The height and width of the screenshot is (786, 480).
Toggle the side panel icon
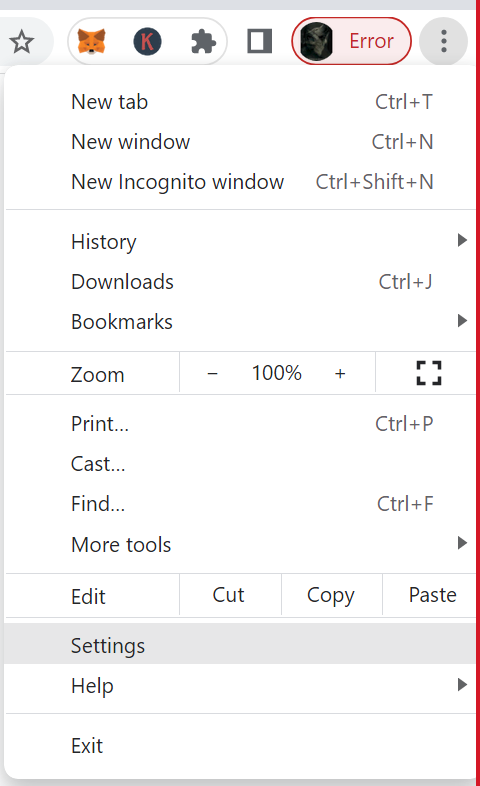pos(260,41)
